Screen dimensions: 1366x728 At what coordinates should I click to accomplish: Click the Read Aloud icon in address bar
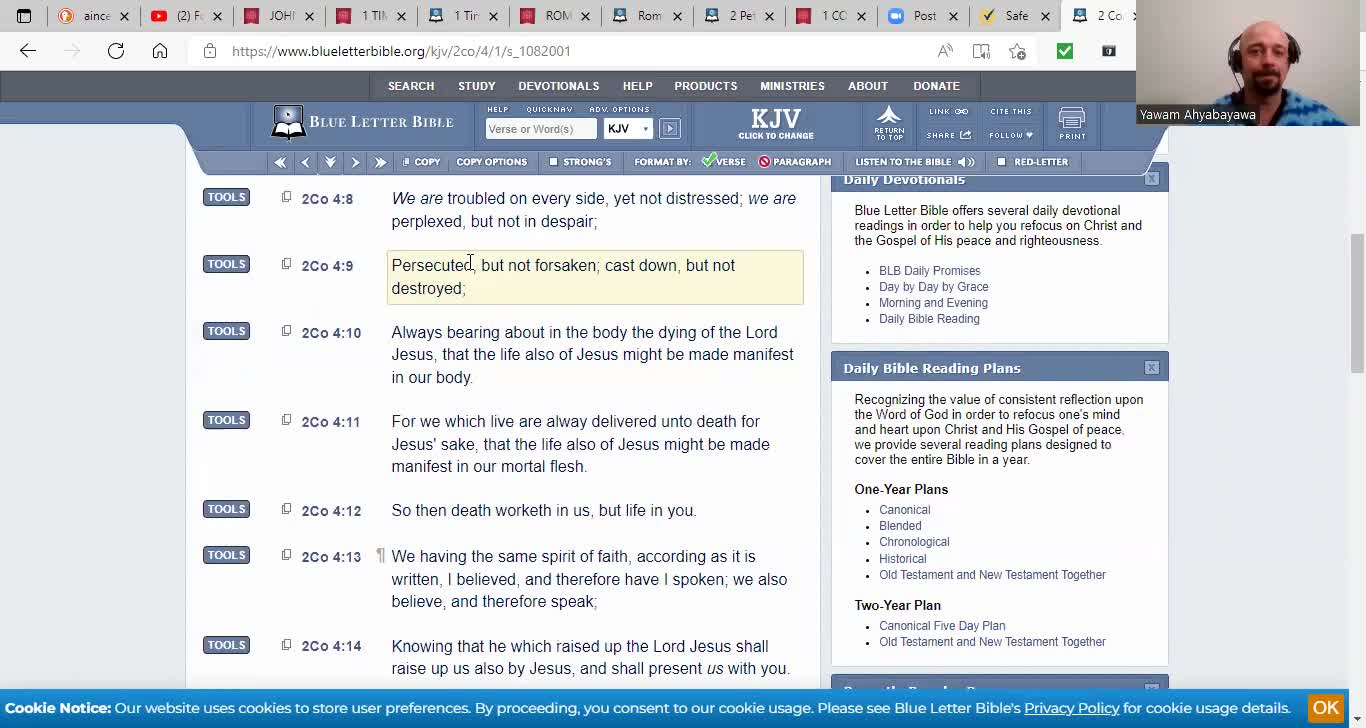(x=945, y=51)
